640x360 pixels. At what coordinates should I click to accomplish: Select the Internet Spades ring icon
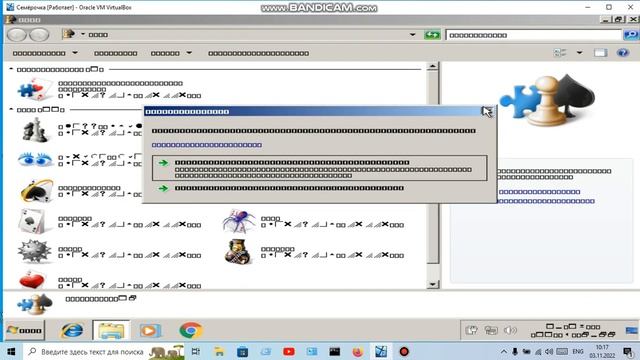pos(36,191)
